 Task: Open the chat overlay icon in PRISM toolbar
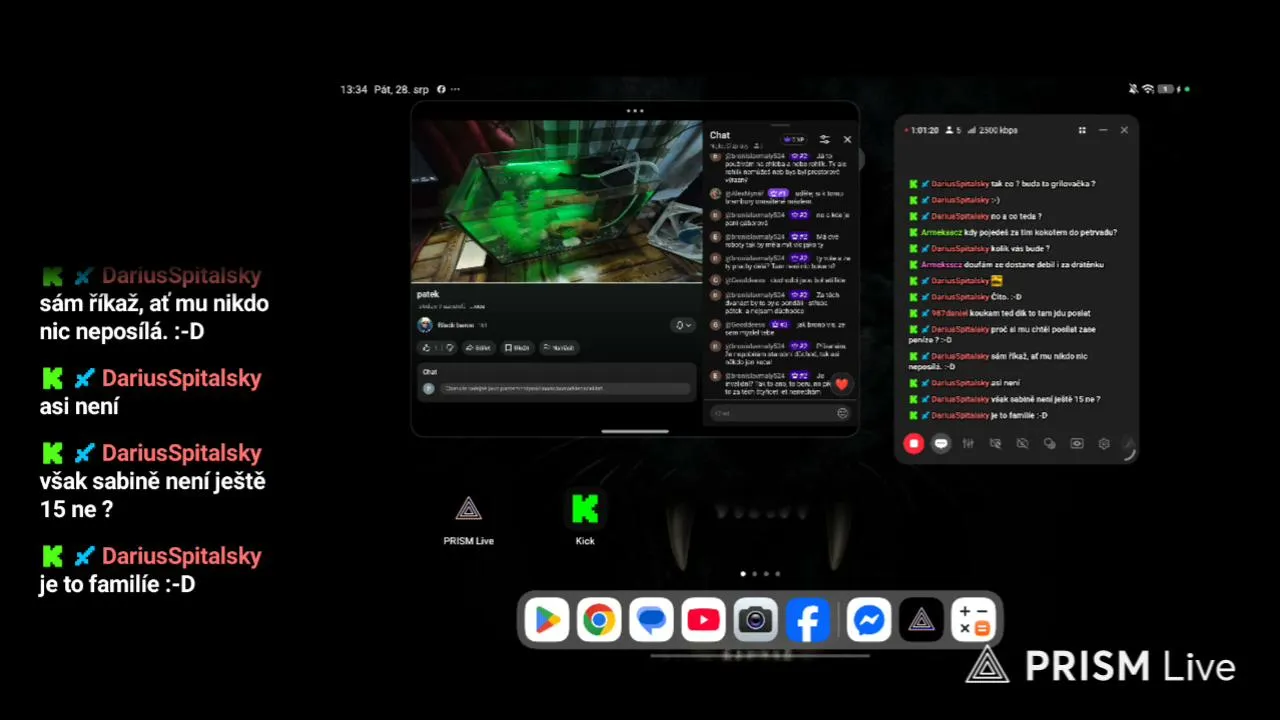point(1049,444)
